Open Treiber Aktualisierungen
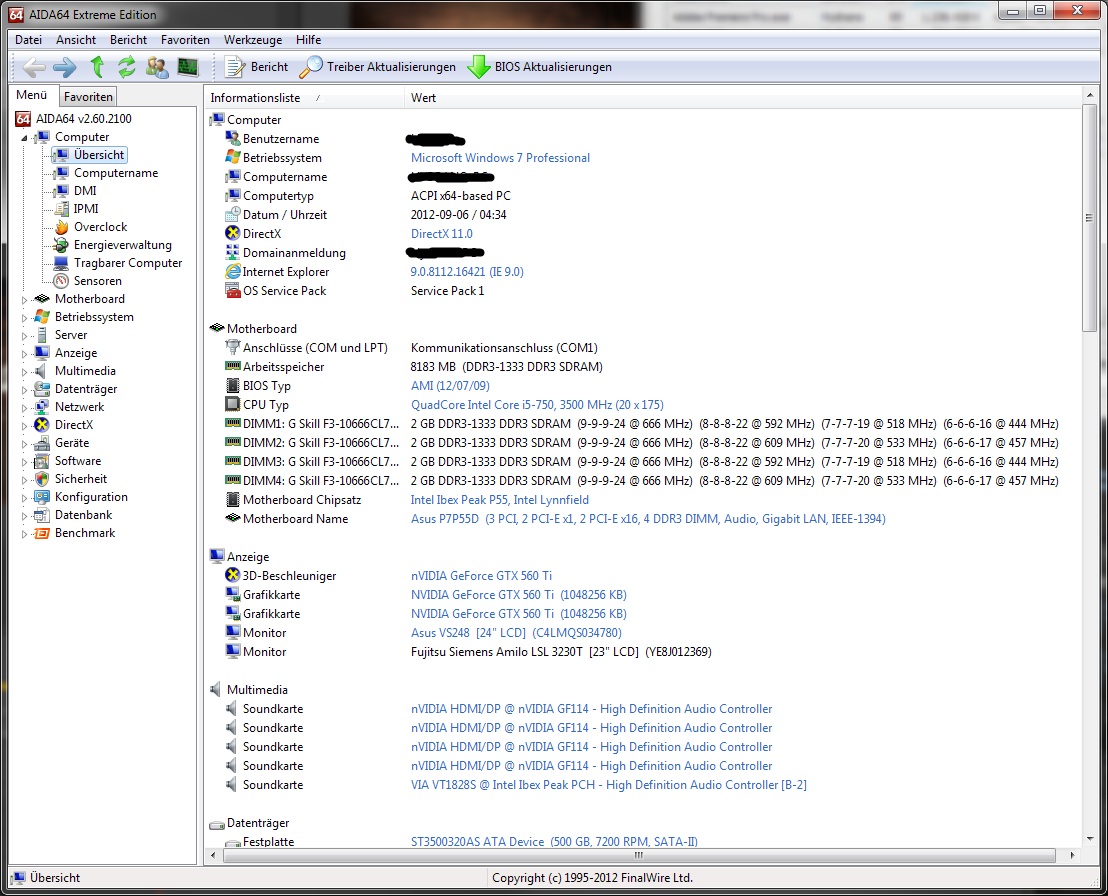 tap(377, 67)
